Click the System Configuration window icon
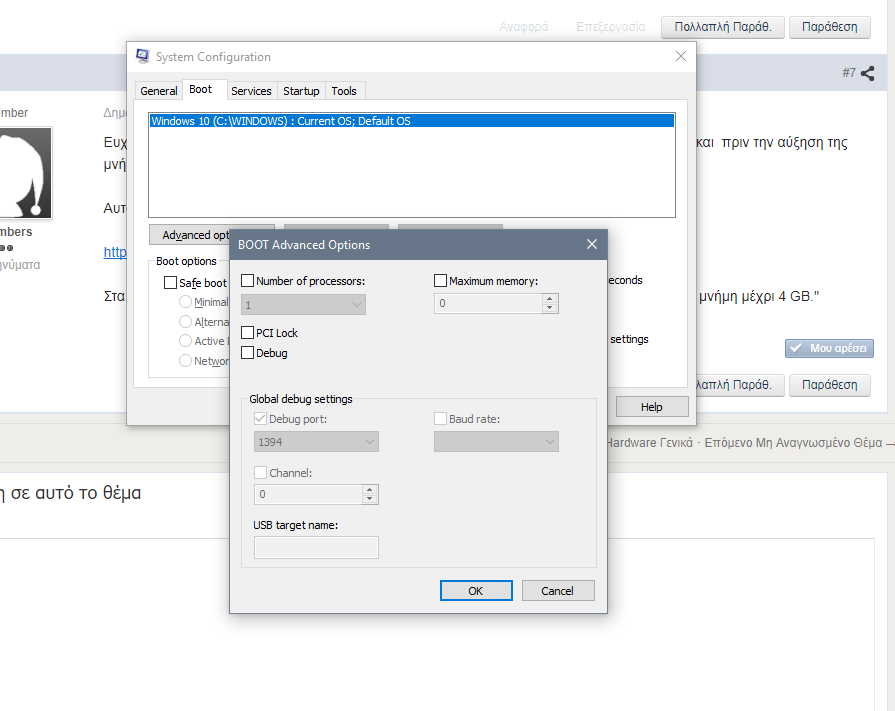Viewport: 895px width, 711px height. point(143,56)
